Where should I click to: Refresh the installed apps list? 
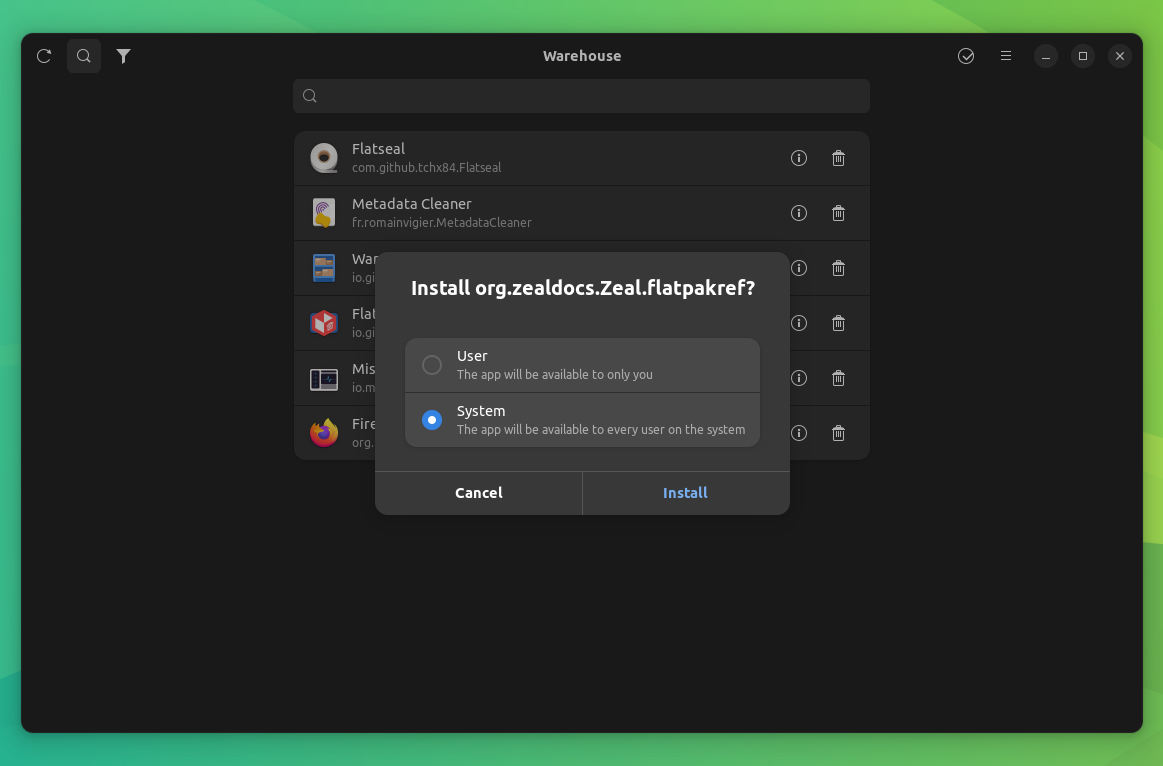pyautogui.click(x=43, y=56)
